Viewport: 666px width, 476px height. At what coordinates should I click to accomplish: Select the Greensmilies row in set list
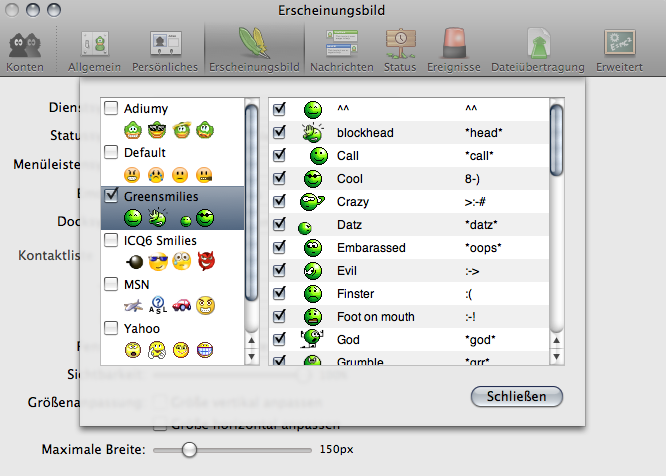[x=172, y=208]
